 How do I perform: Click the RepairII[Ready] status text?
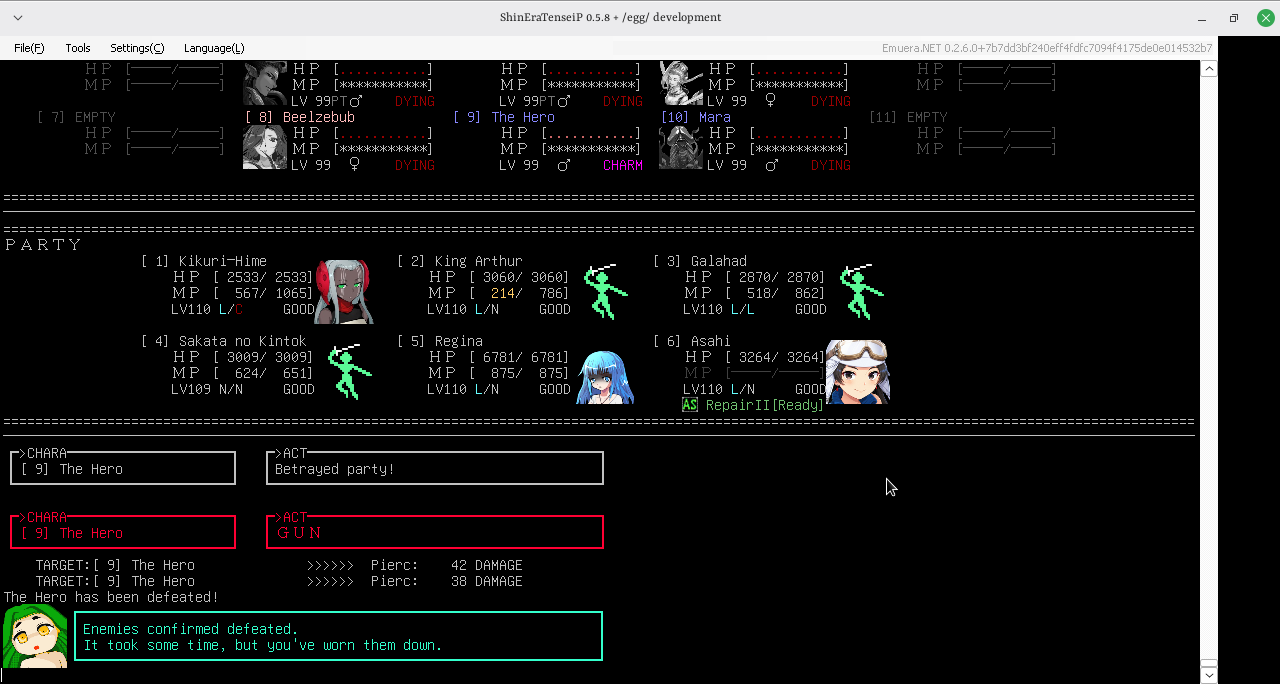pos(765,405)
